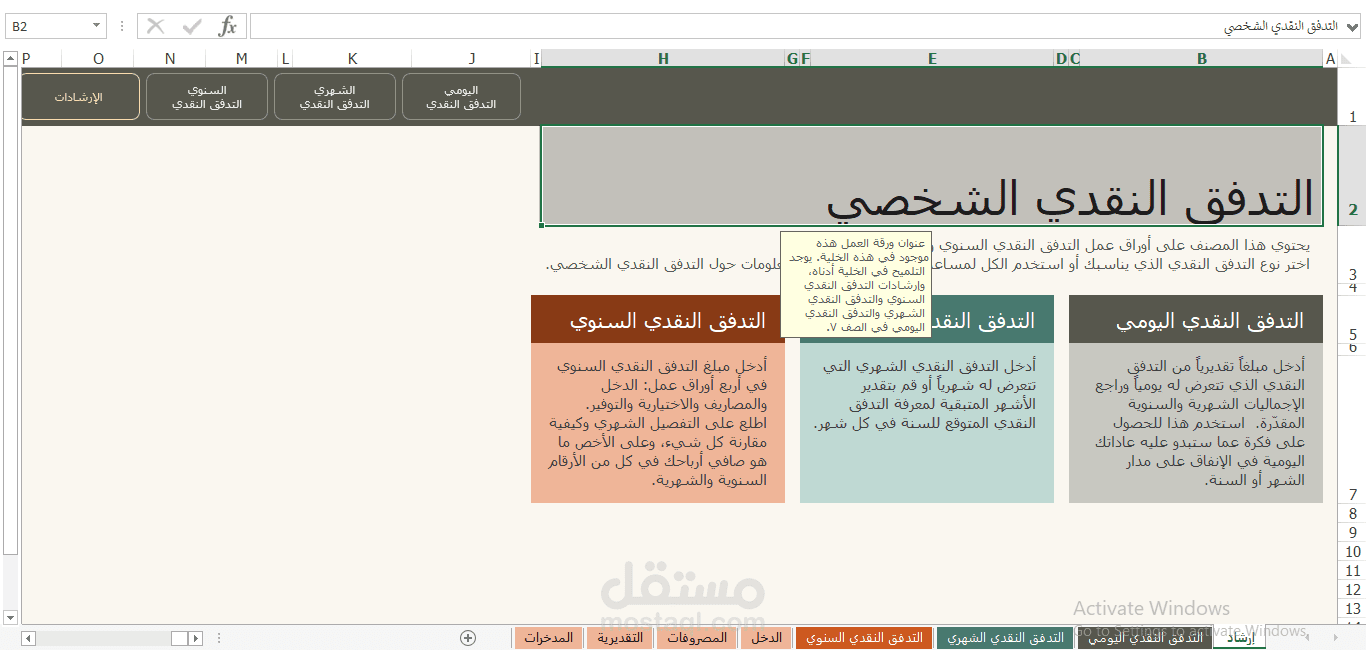
Task: Switch to the المدخرات sheet tab
Action: tap(548, 637)
